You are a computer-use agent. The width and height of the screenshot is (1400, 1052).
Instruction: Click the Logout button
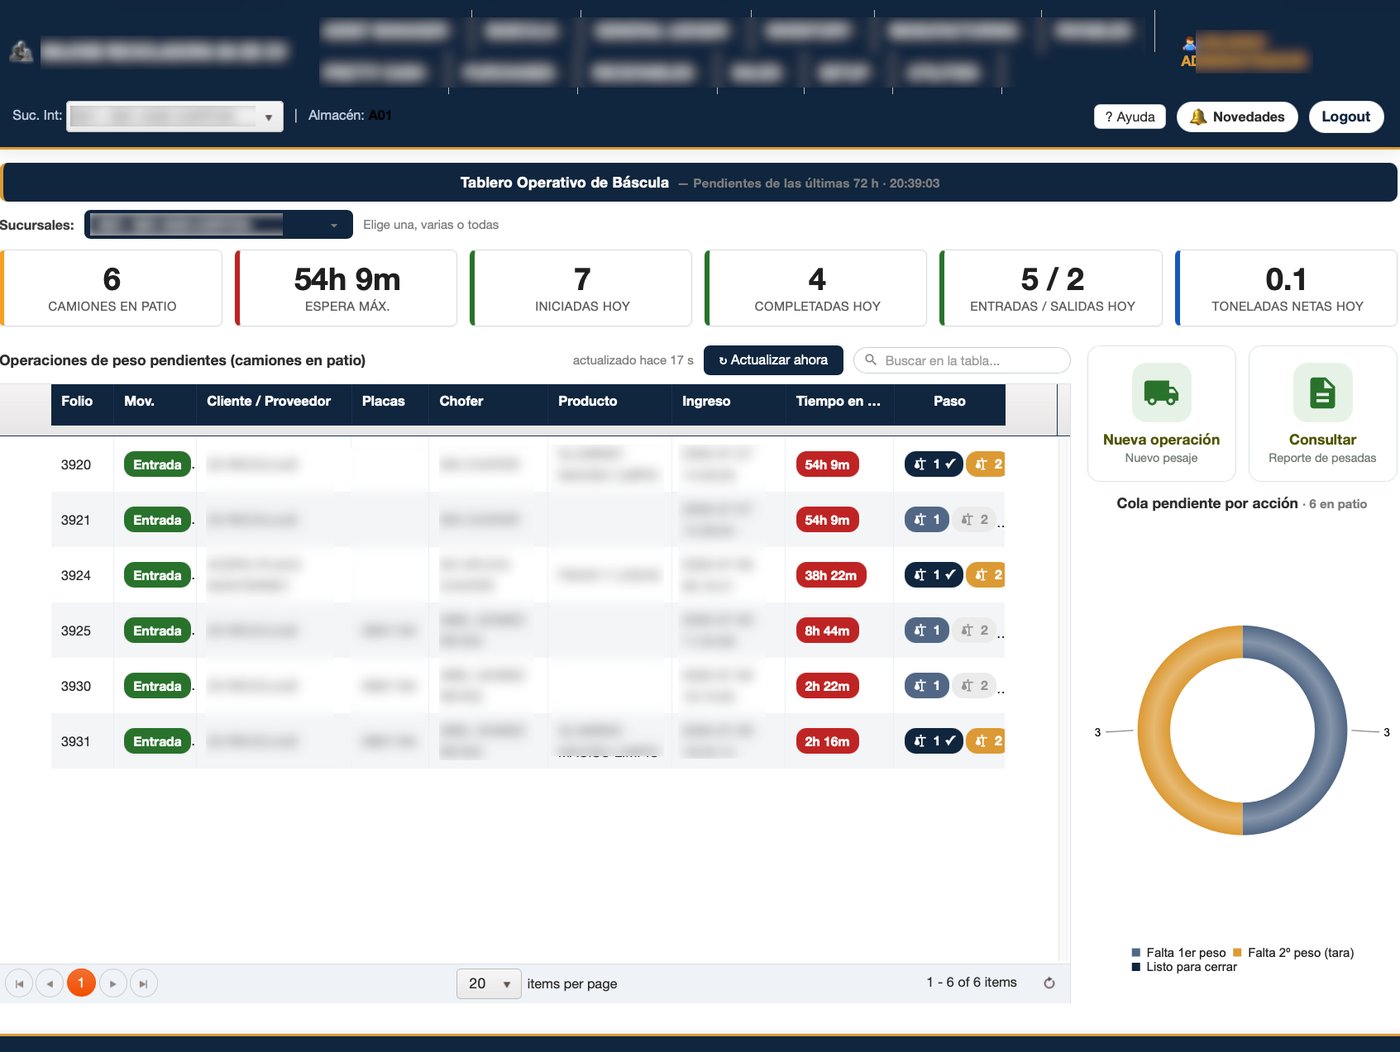[x=1346, y=117]
